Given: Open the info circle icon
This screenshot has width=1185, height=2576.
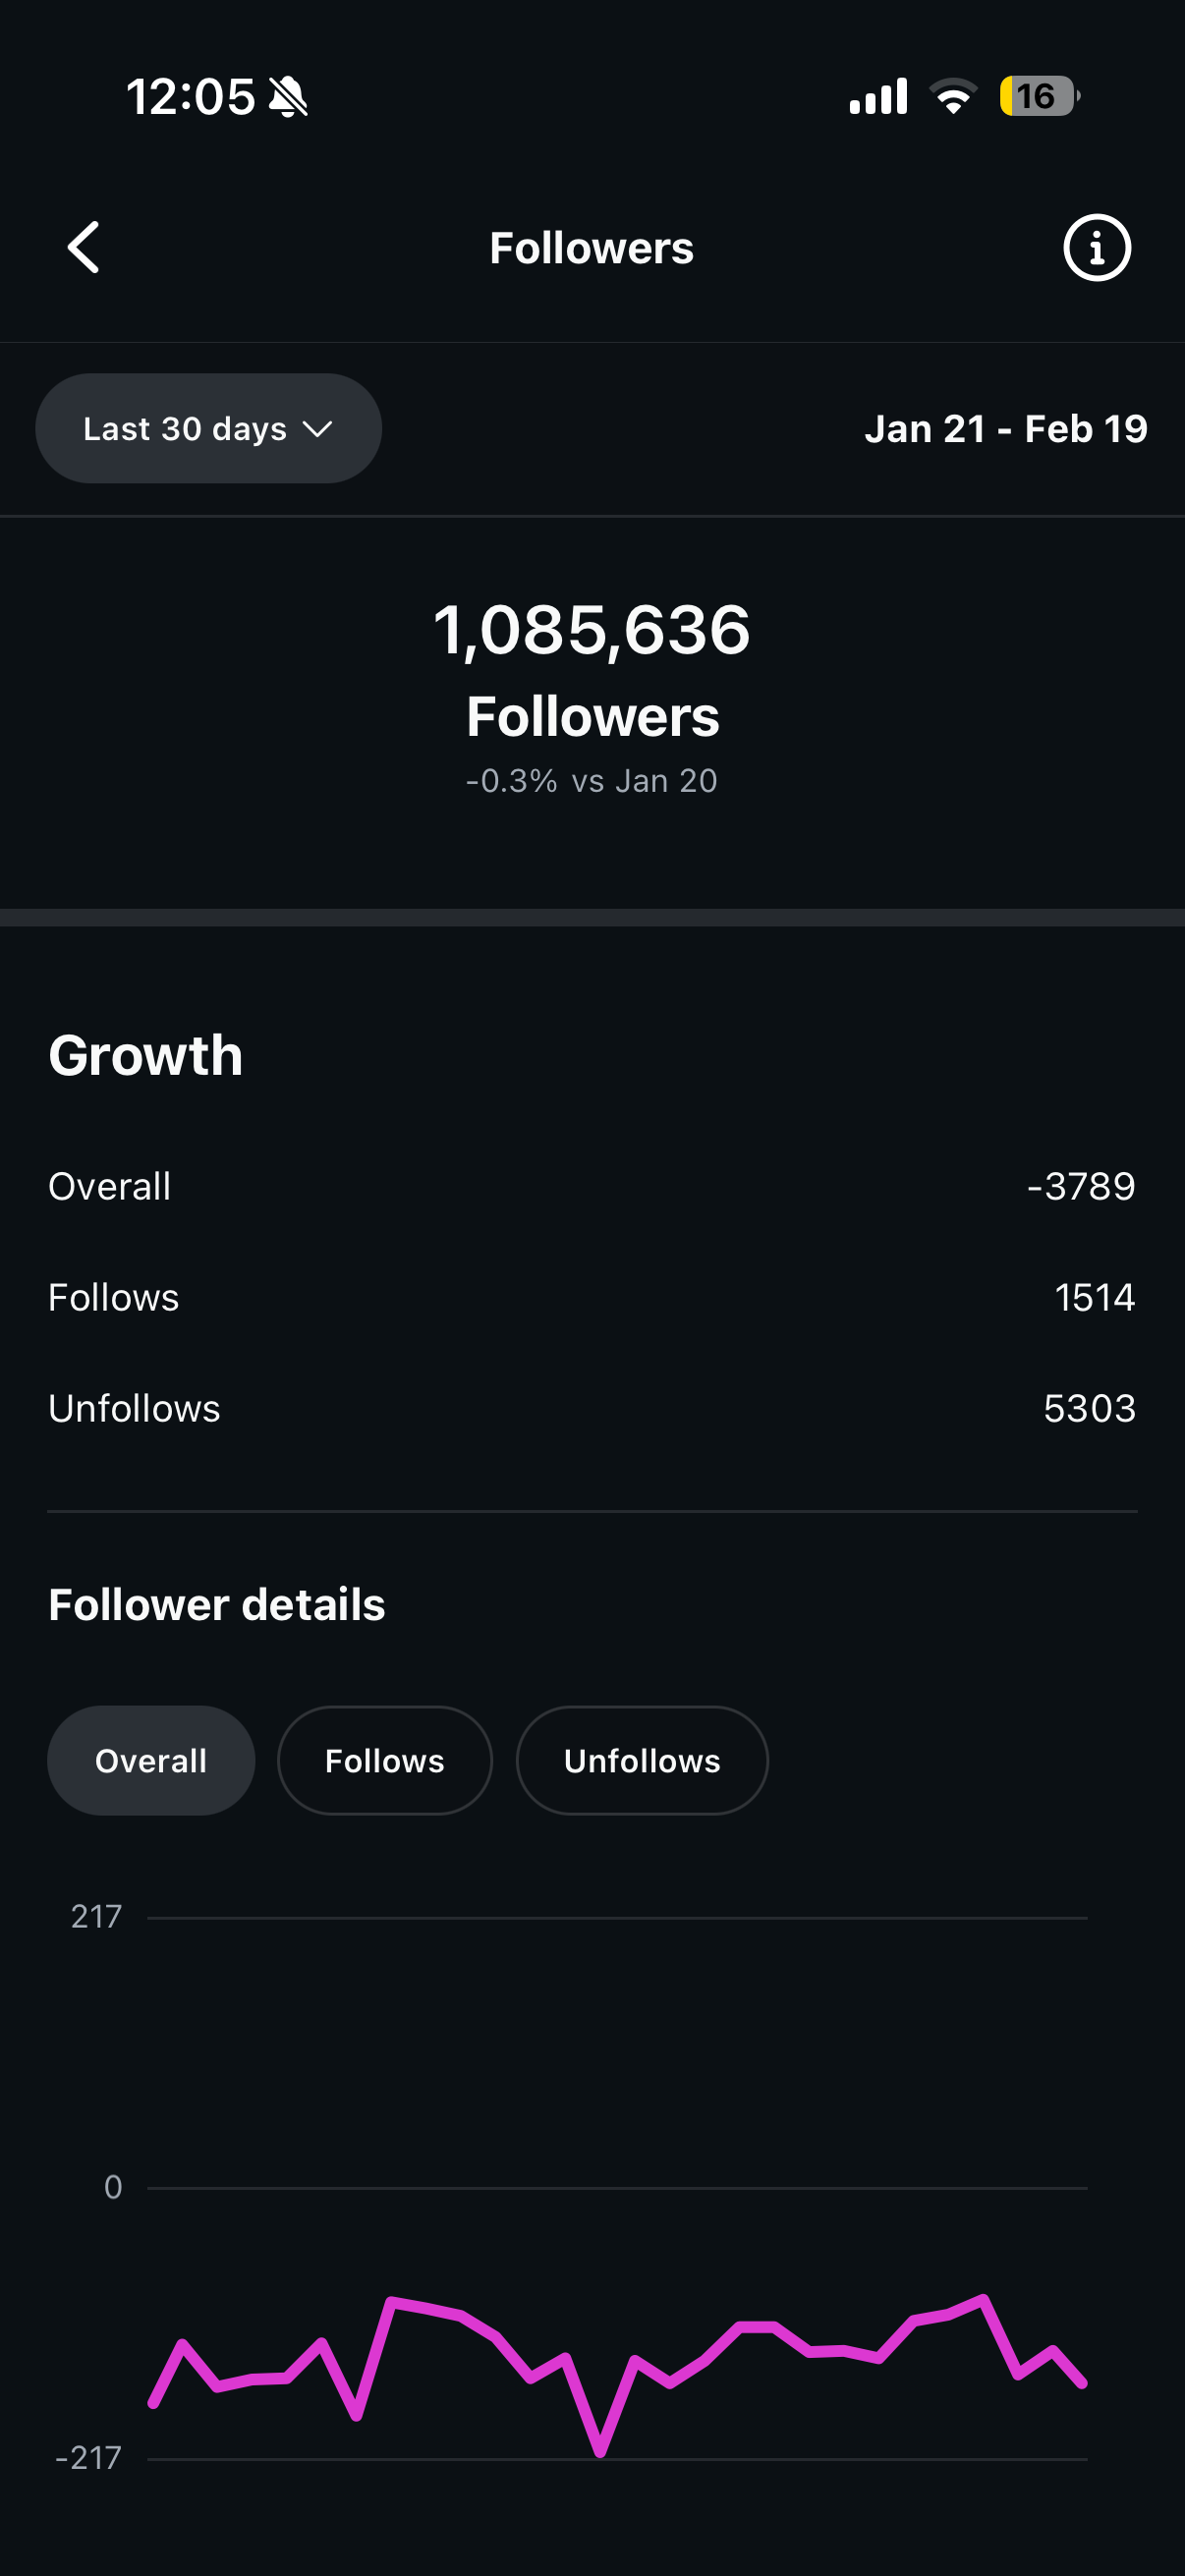Looking at the screenshot, I should [1096, 247].
